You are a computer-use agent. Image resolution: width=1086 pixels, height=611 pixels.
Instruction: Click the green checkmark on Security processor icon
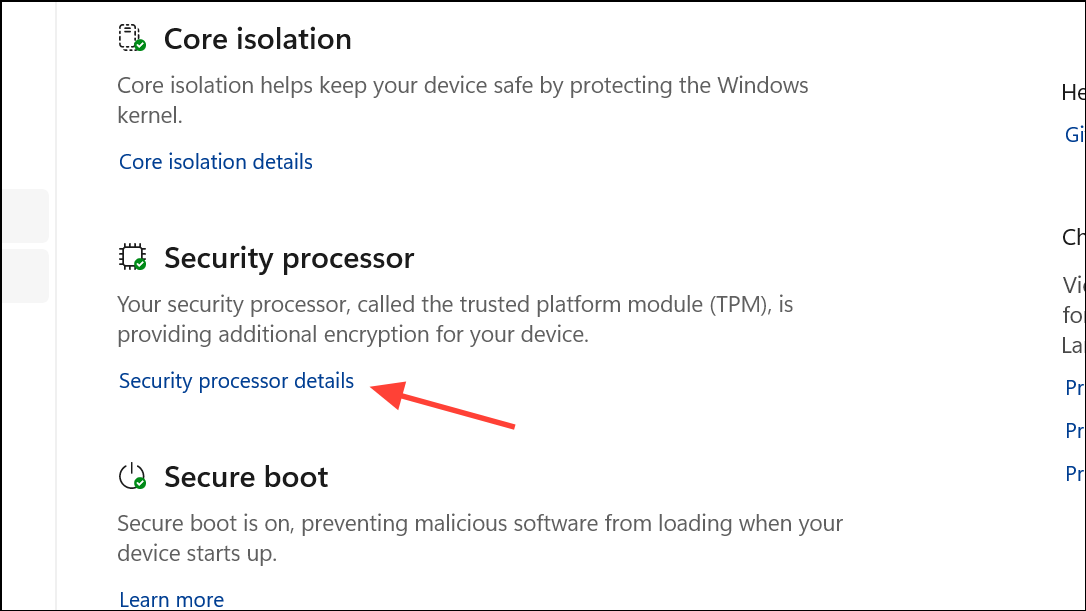[140, 265]
